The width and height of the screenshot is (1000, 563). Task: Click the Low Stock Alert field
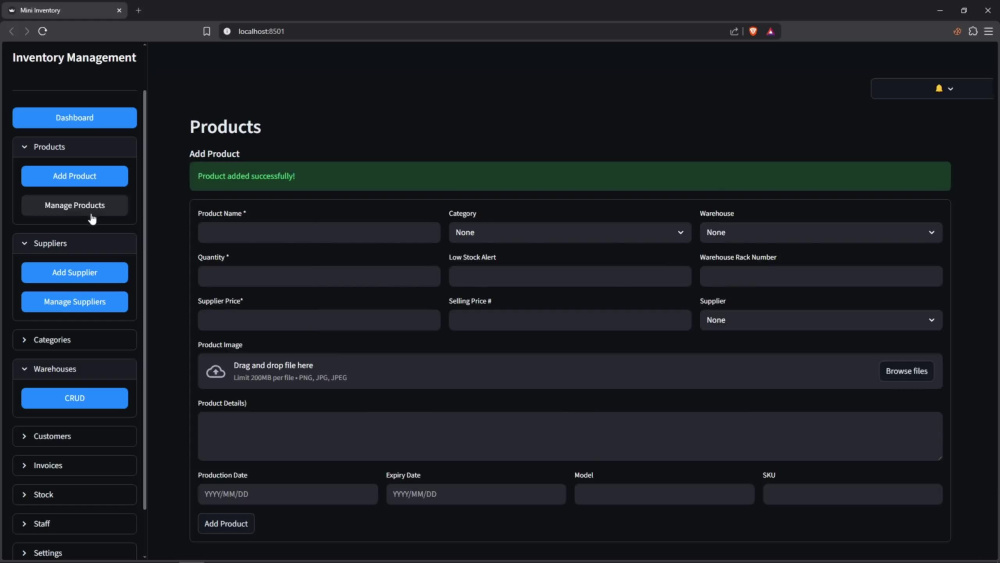pyautogui.click(x=570, y=277)
